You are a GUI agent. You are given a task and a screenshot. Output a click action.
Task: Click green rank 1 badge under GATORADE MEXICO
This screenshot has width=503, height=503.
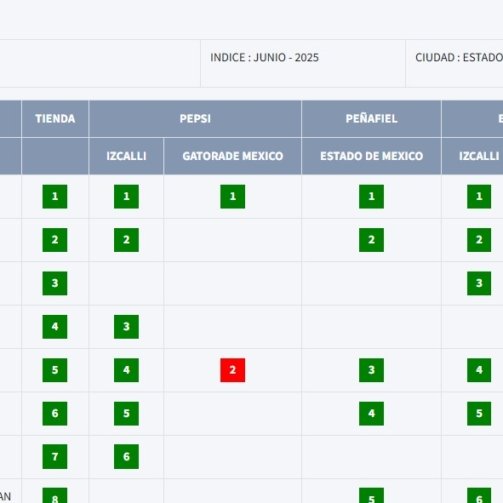pos(233,196)
